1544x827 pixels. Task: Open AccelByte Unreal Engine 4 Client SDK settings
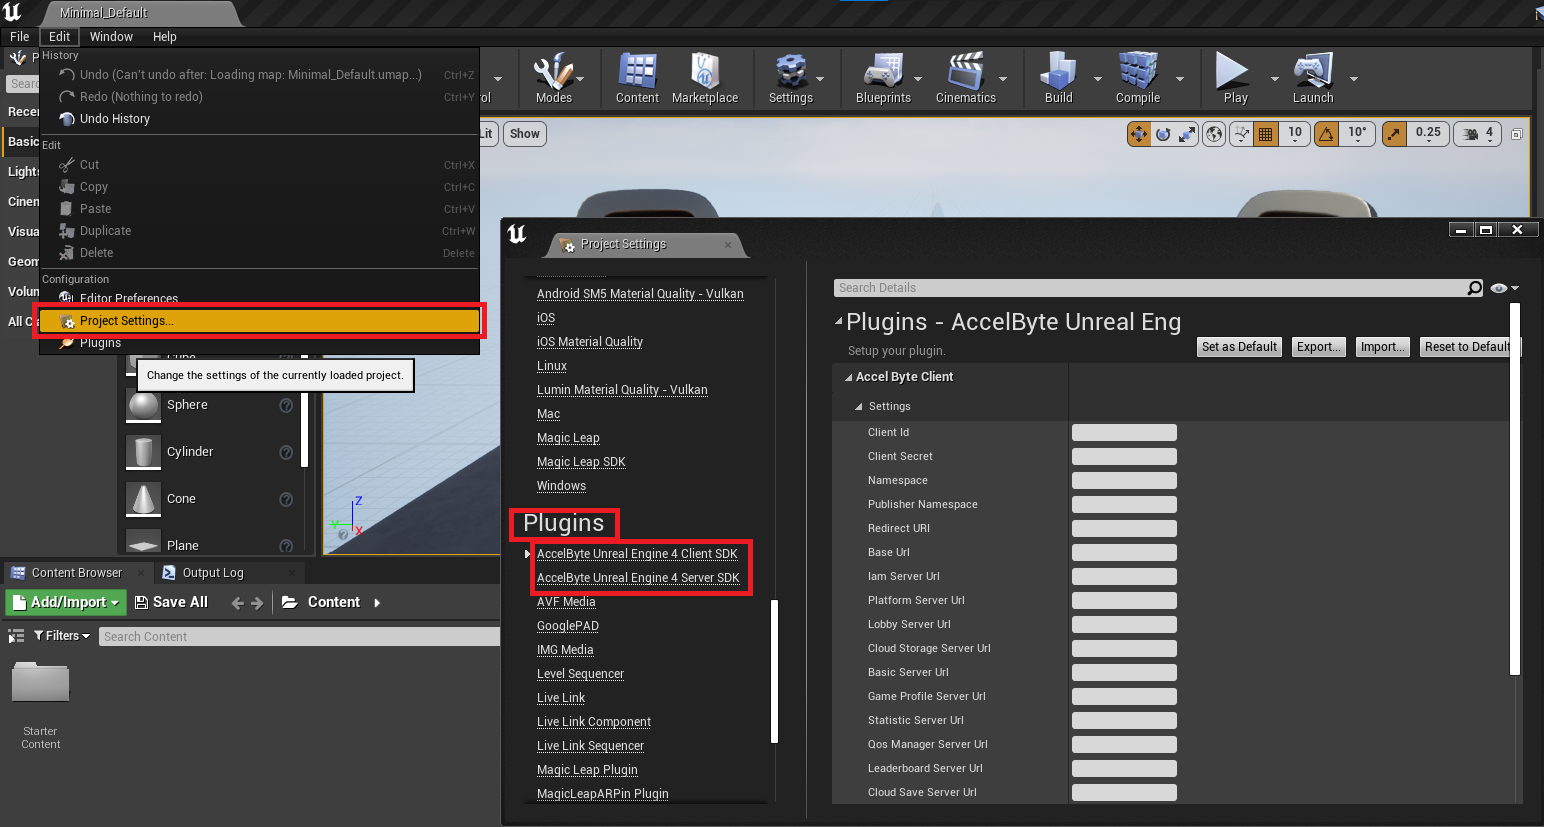637,554
